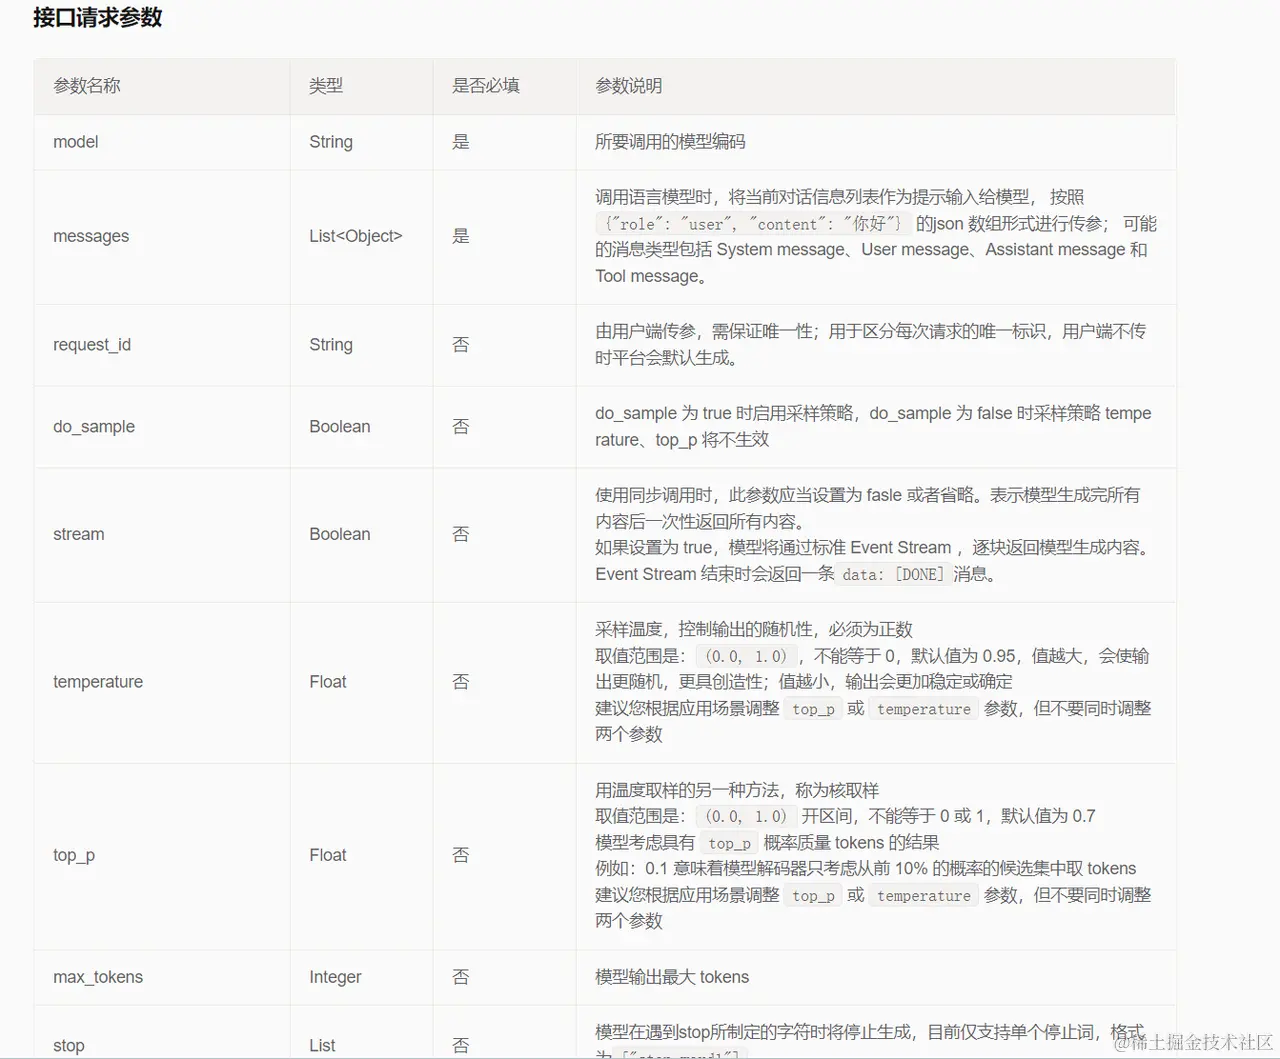Screen dimensions: 1280x1059
Task: Click the Boolean type in do_sample row
Action: (x=340, y=427)
